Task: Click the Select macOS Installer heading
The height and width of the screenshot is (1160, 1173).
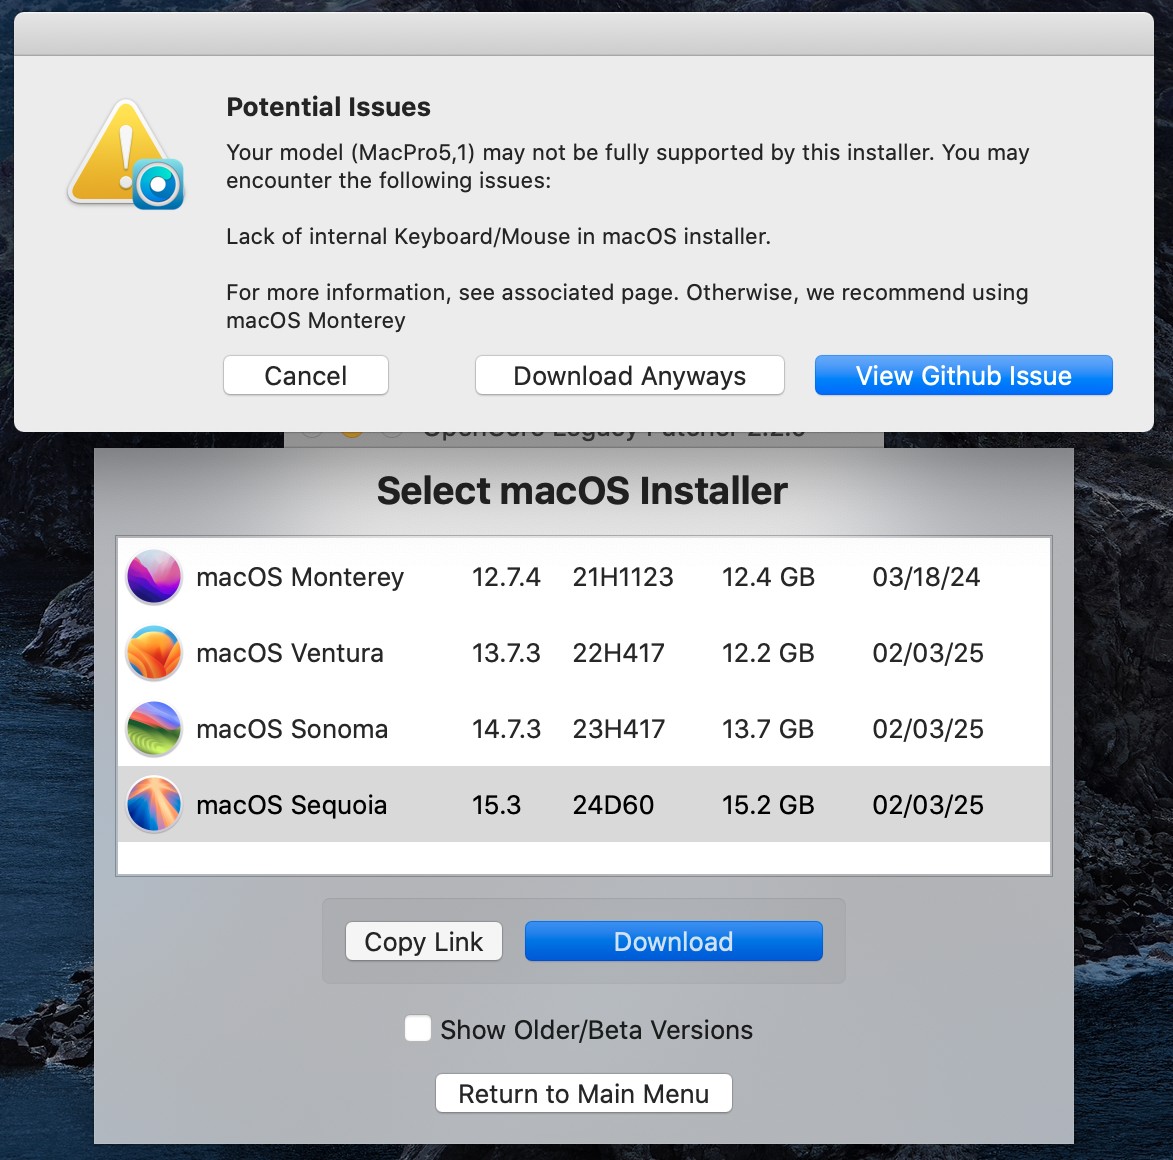Action: [x=582, y=491]
